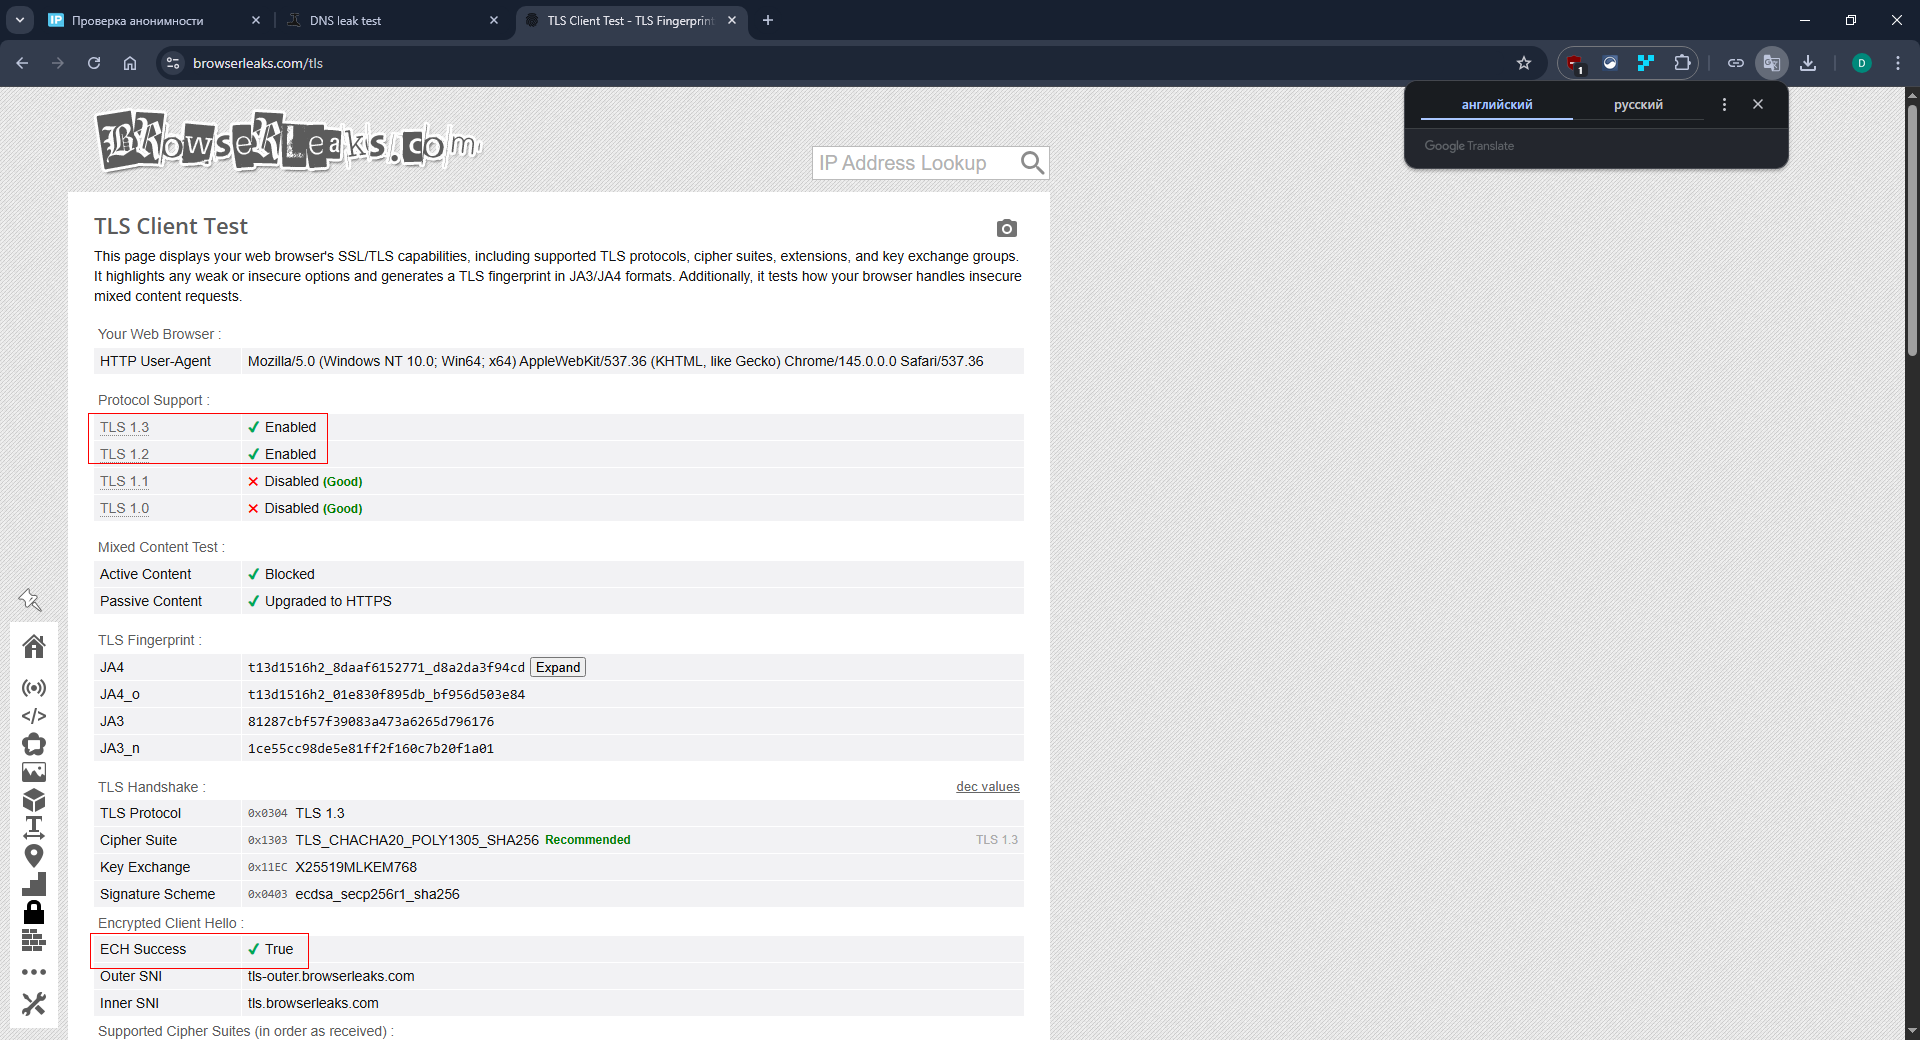Viewport: 1920px width, 1040px height.
Task: Click the IP Address Lookup field
Action: (x=912, y=163)
